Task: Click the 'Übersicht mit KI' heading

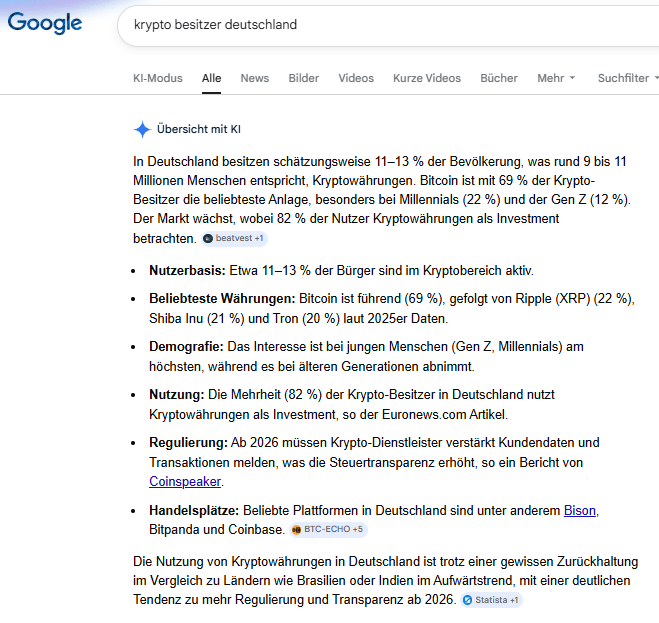Action: coord(198,129)
